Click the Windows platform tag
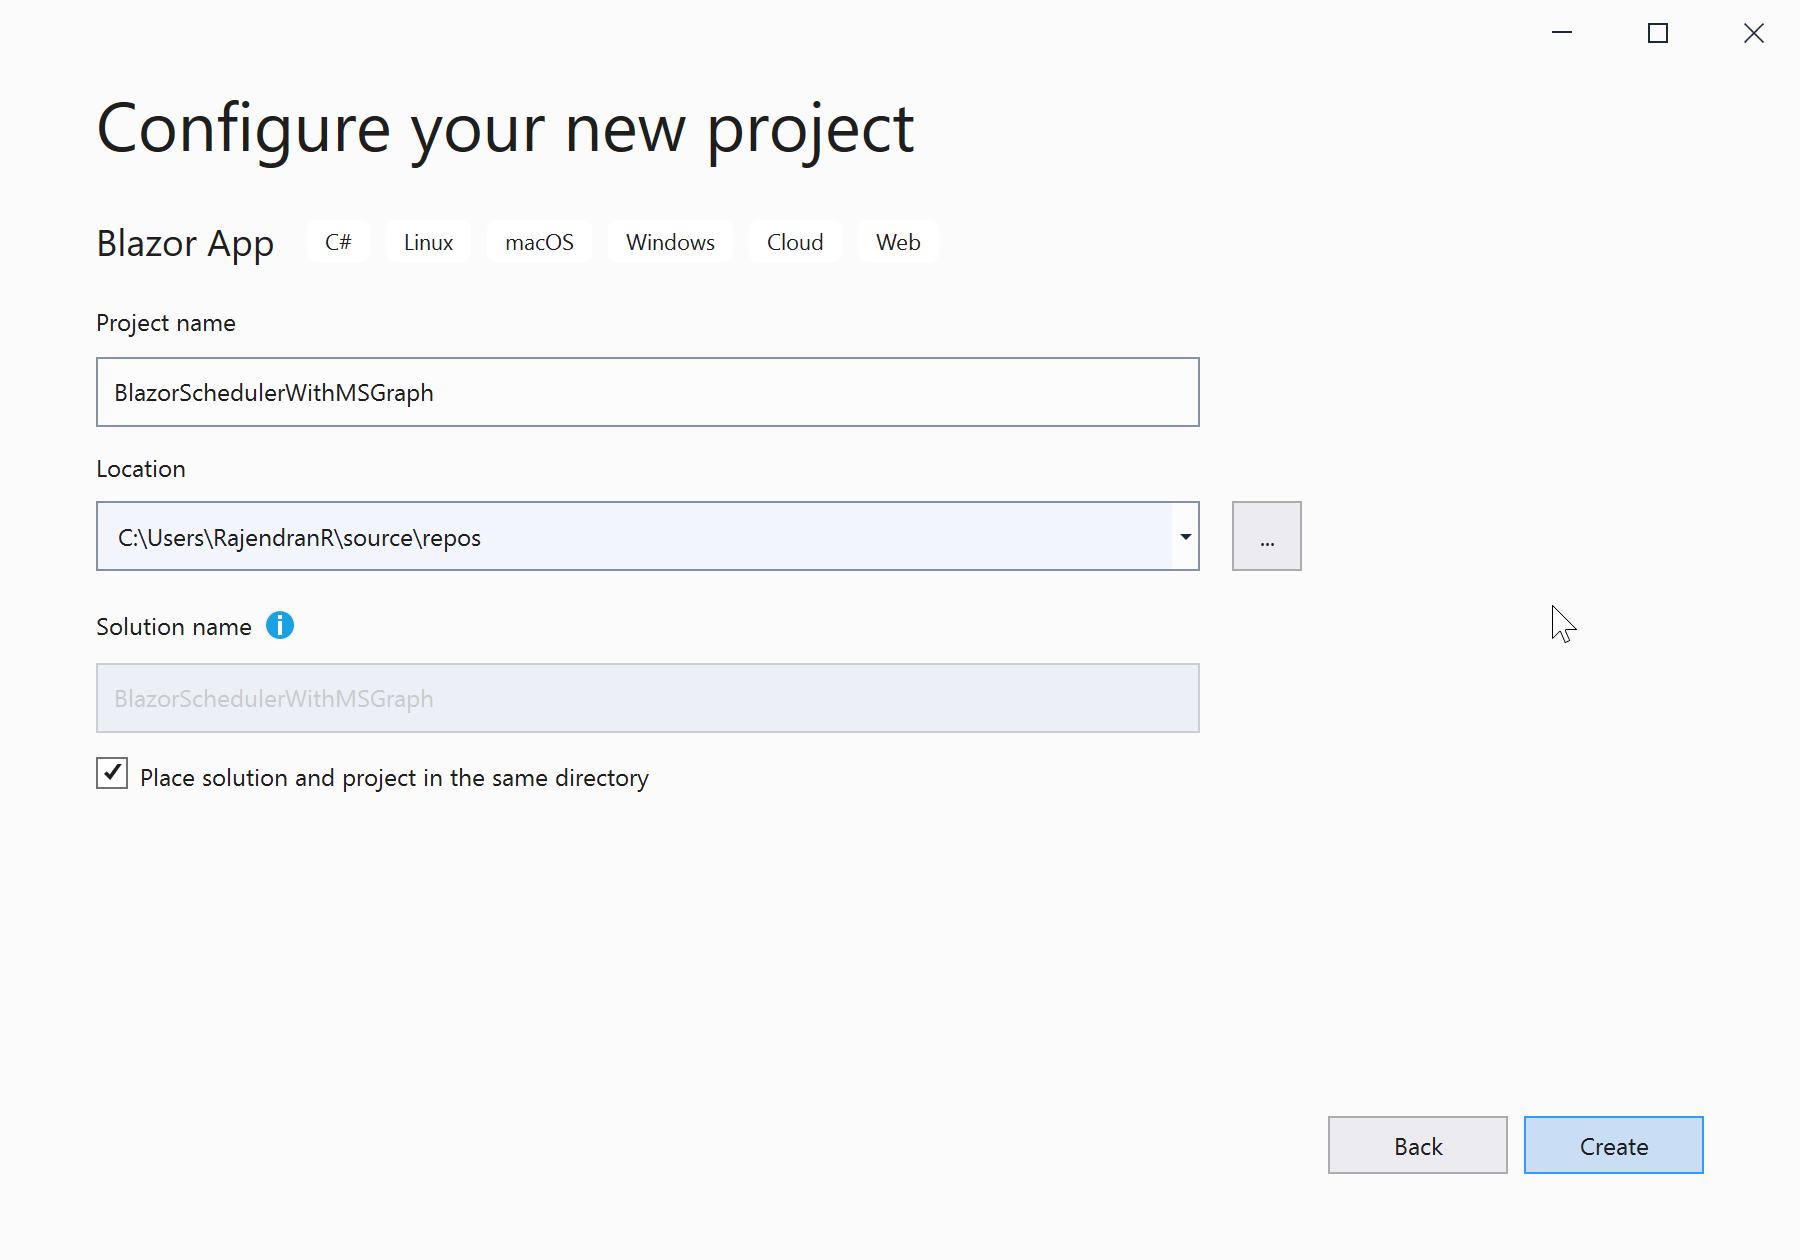Viewport: 1800px width, 1260px height. pyautogui.click(x=670, y=242)
